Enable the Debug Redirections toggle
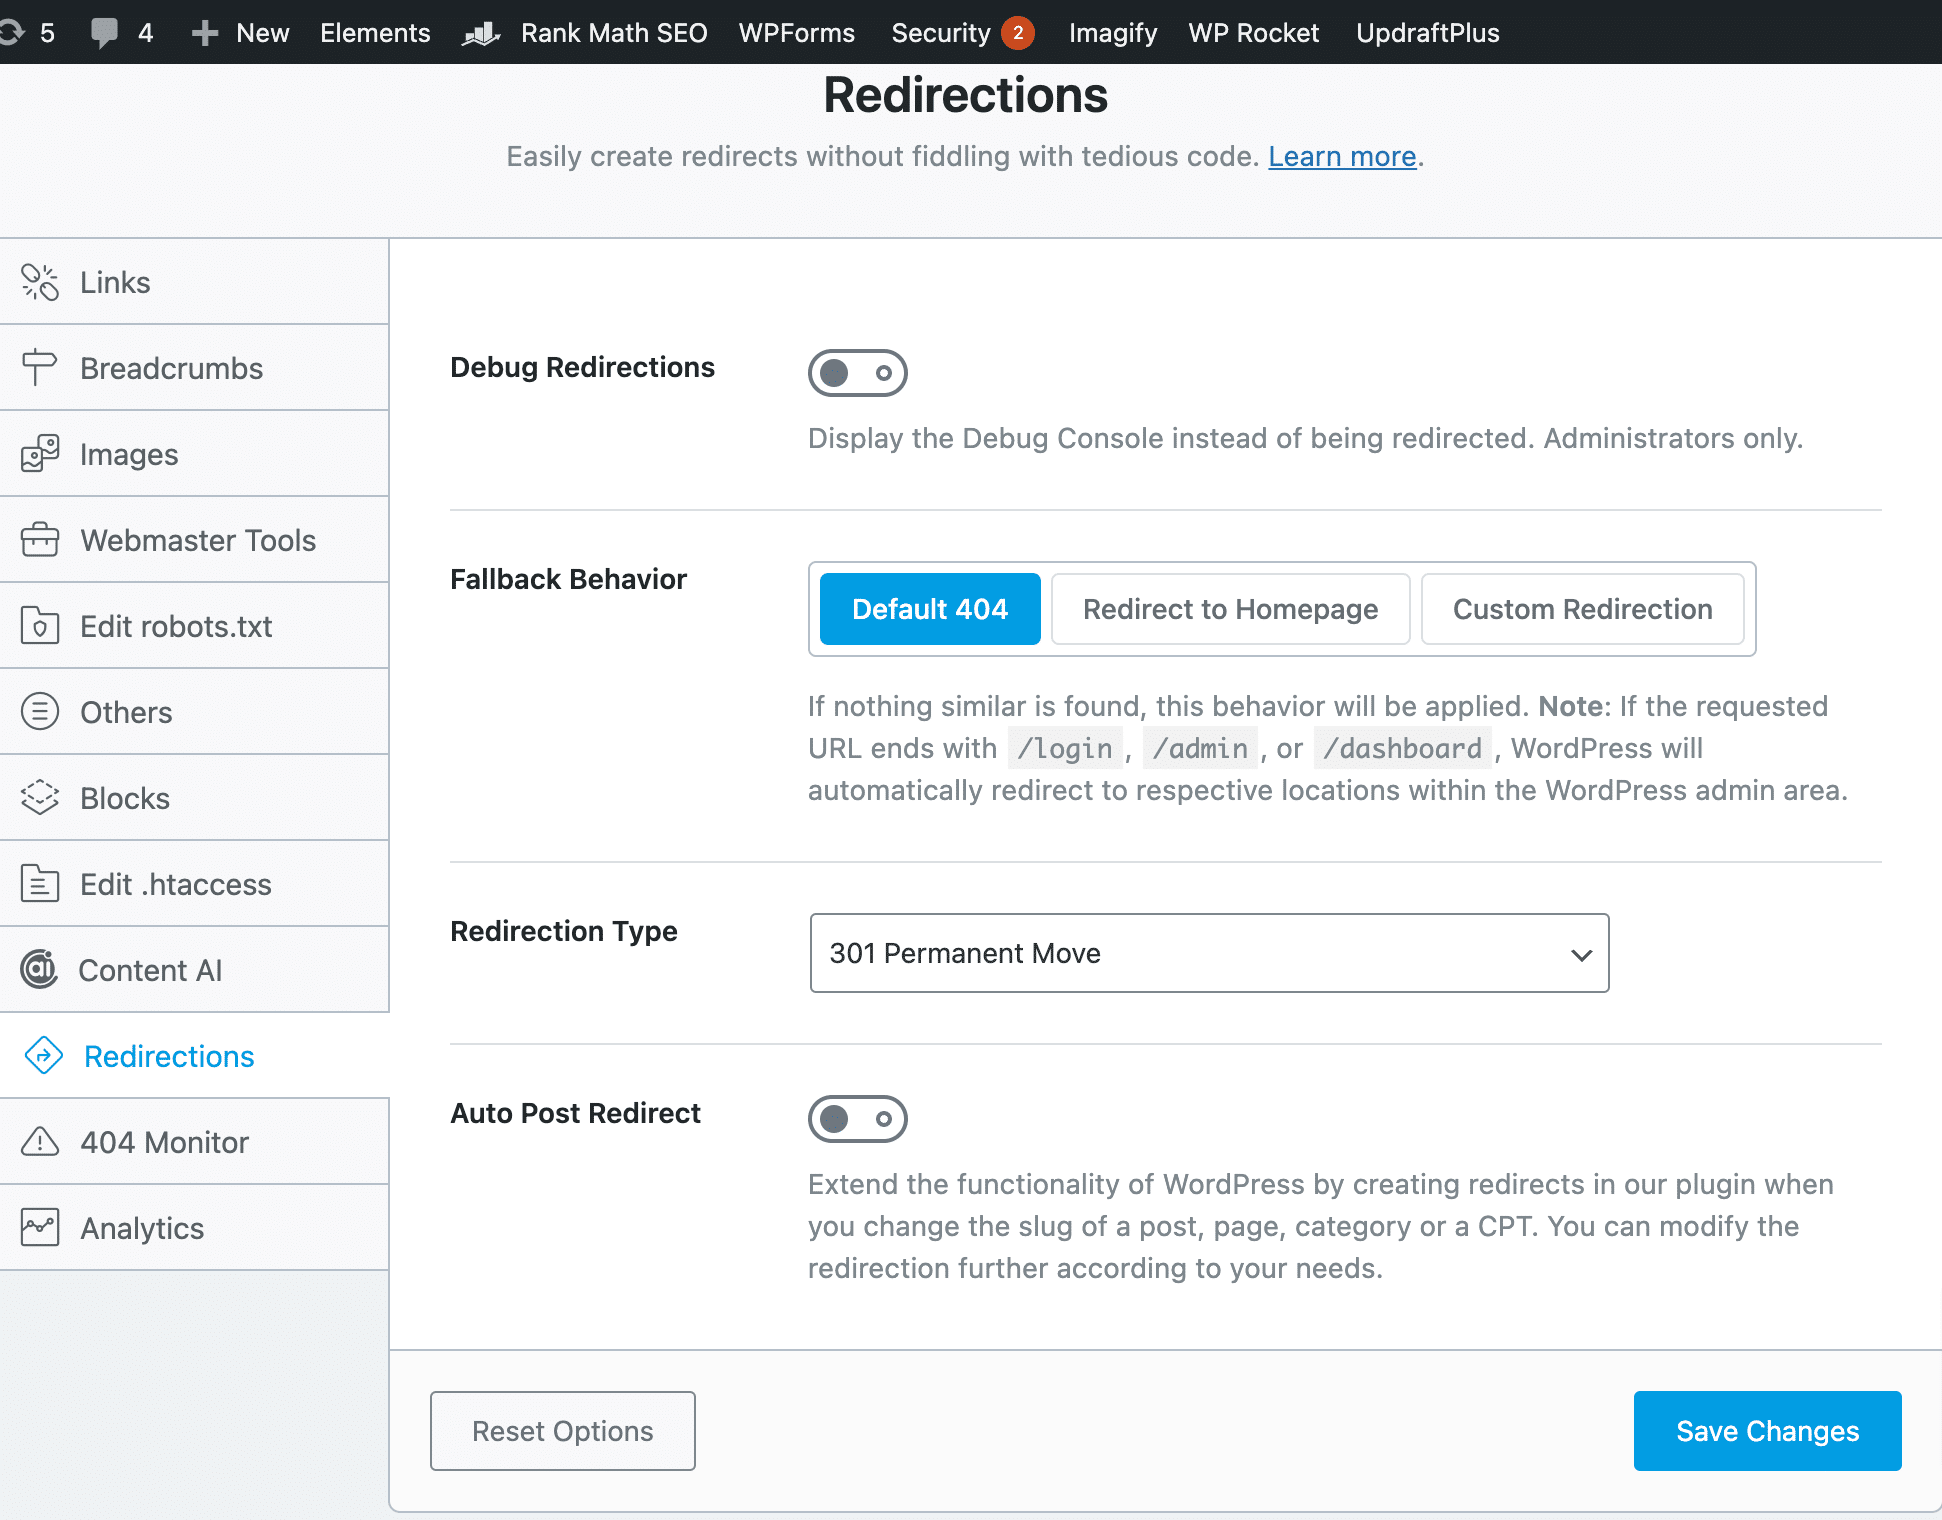This screenshot has height=1520, width=1942. click(857, 373)
